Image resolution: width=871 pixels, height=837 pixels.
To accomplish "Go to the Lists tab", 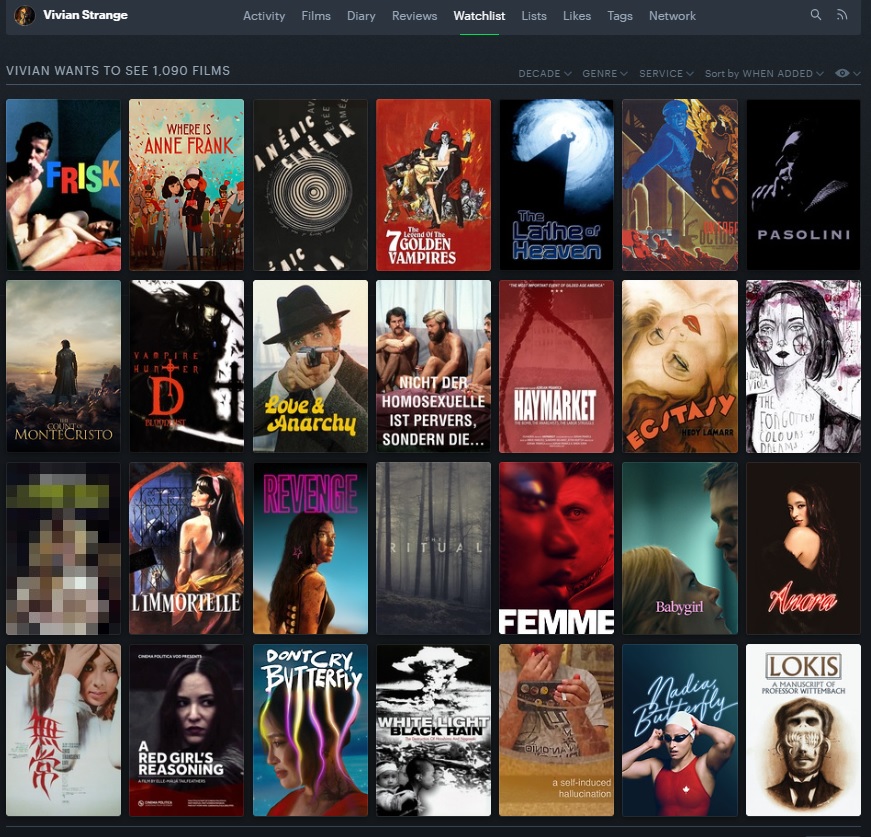I will point(534,16).
